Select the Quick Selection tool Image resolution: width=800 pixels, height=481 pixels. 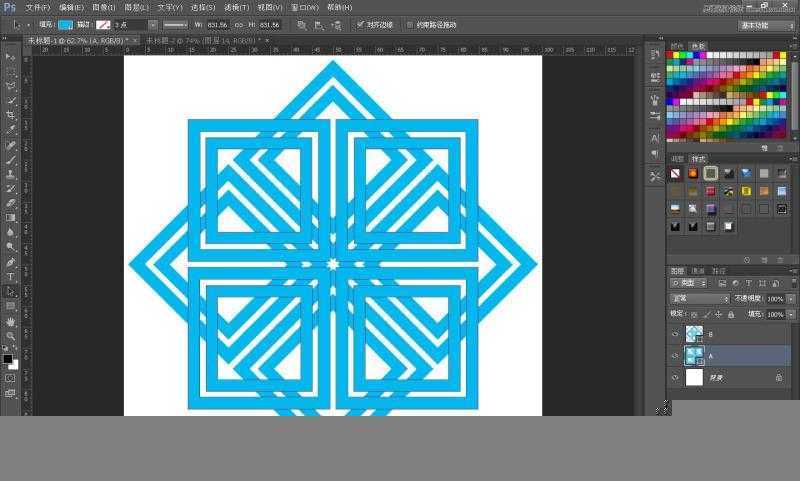coord(10,100)
